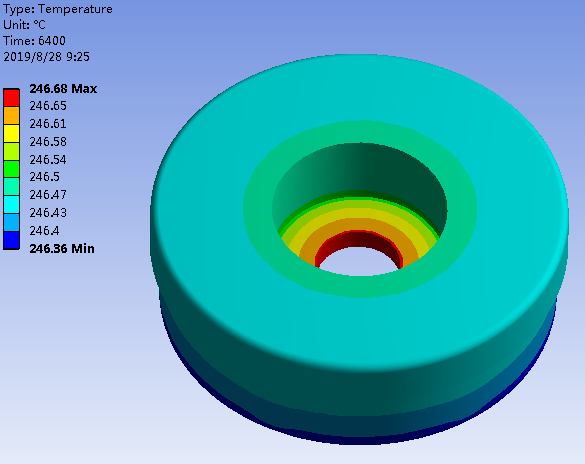585x464 pixels.
Task: Click the '246.68 Max' legend value
Action: [63, 89]
